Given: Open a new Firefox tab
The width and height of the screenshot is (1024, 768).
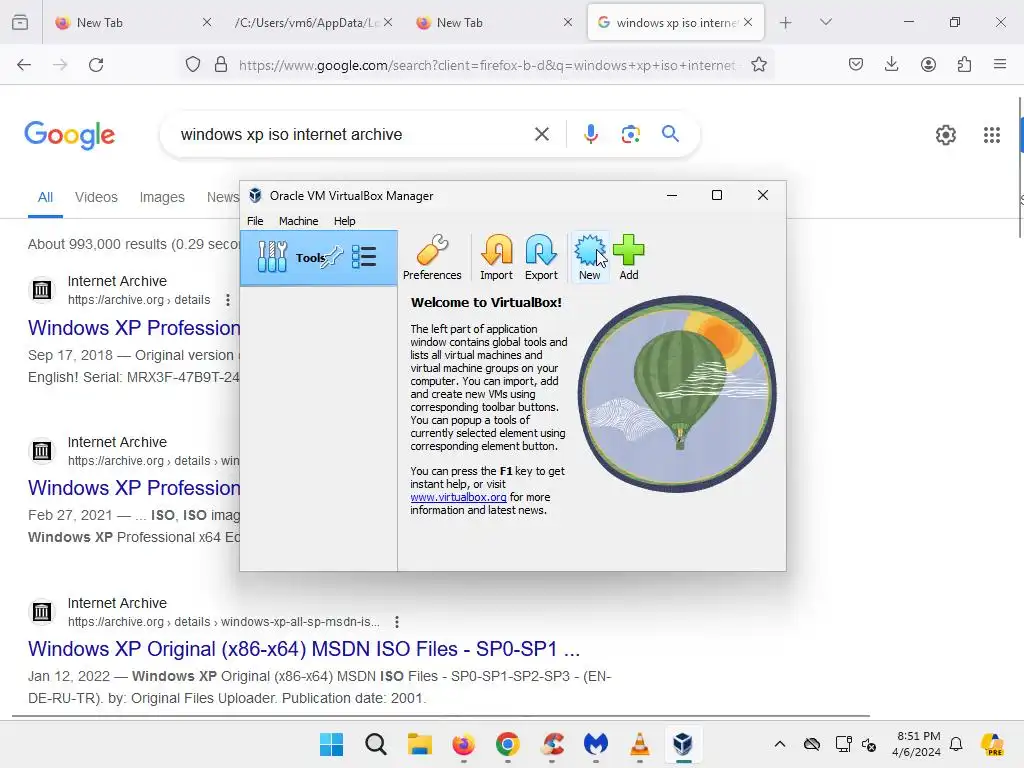Looking at the screenshot, I should coord(786,23).
